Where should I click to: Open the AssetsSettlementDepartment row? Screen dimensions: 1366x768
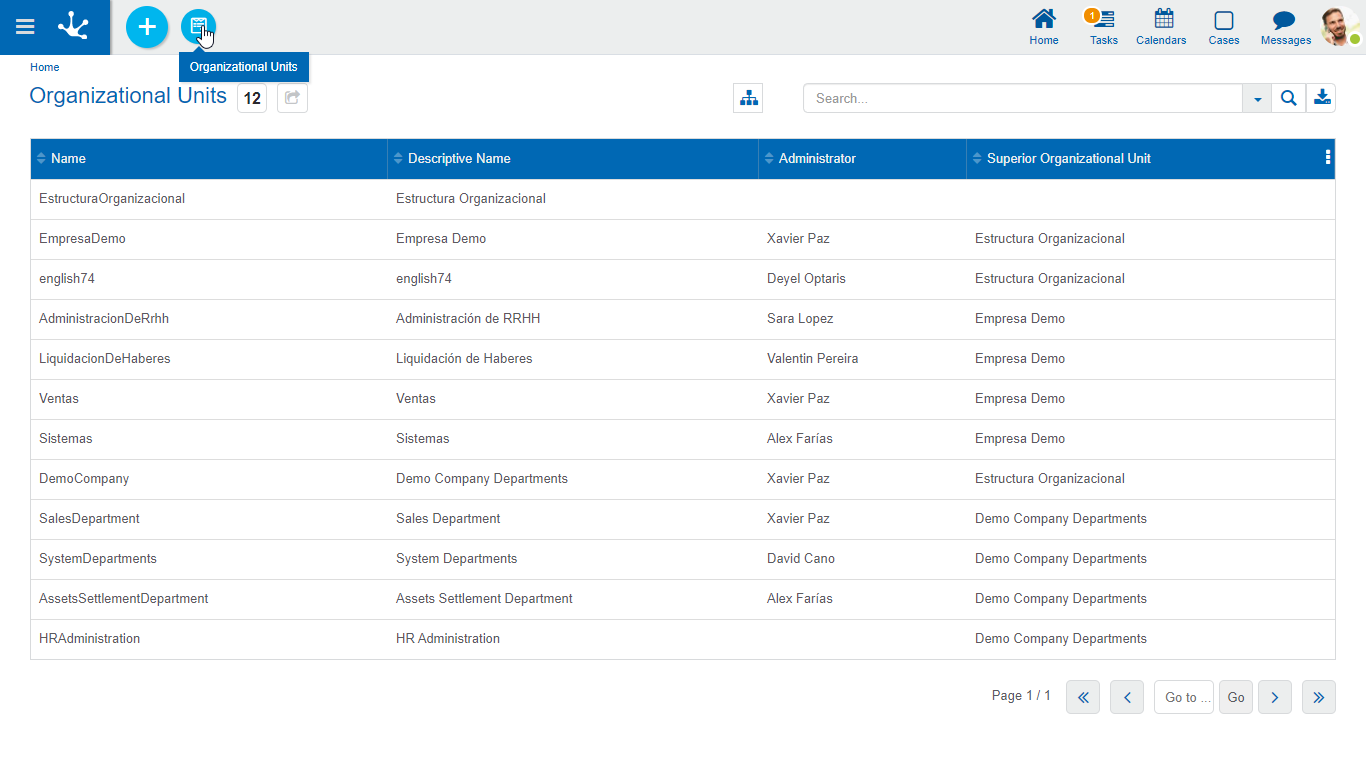[683, 599]
